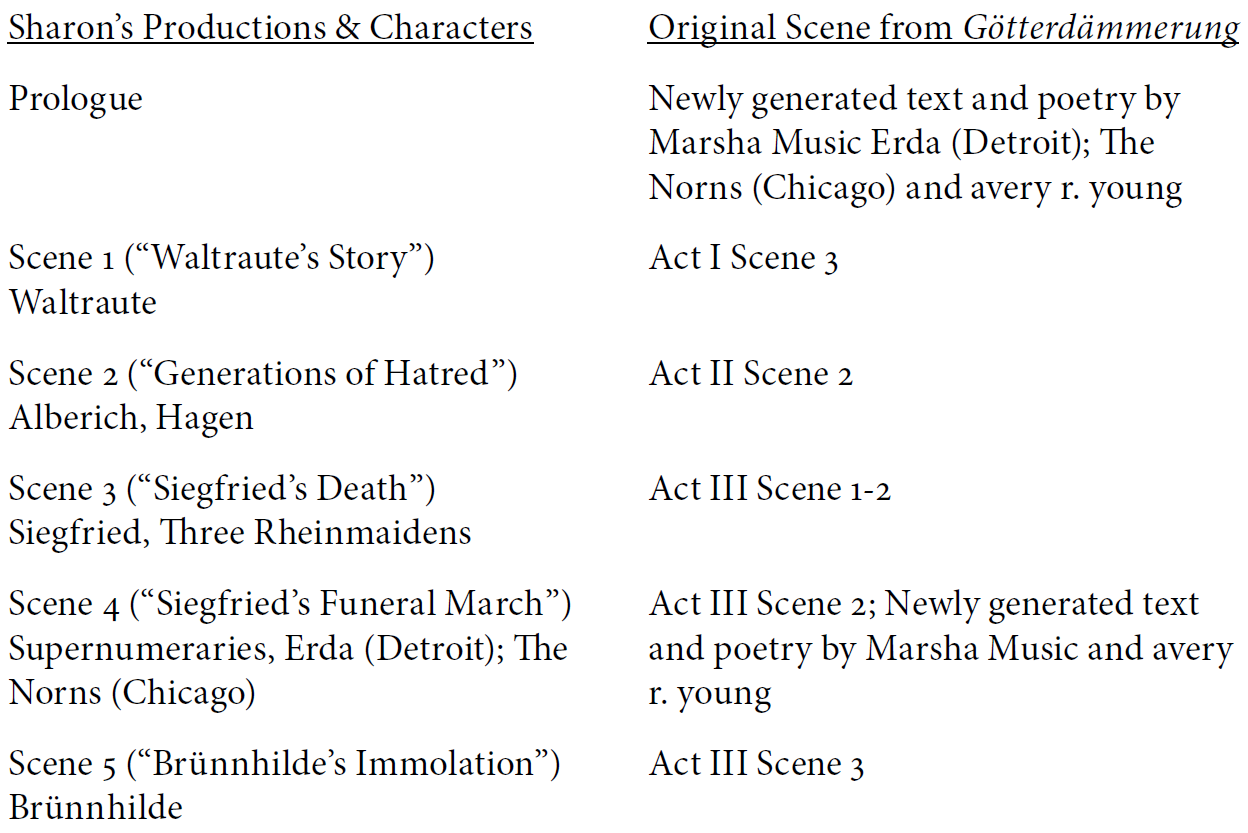Click "Newly generated text and poetry by" line
The height and width of the screenshot is (833, 1248).
tap(915, 100)
